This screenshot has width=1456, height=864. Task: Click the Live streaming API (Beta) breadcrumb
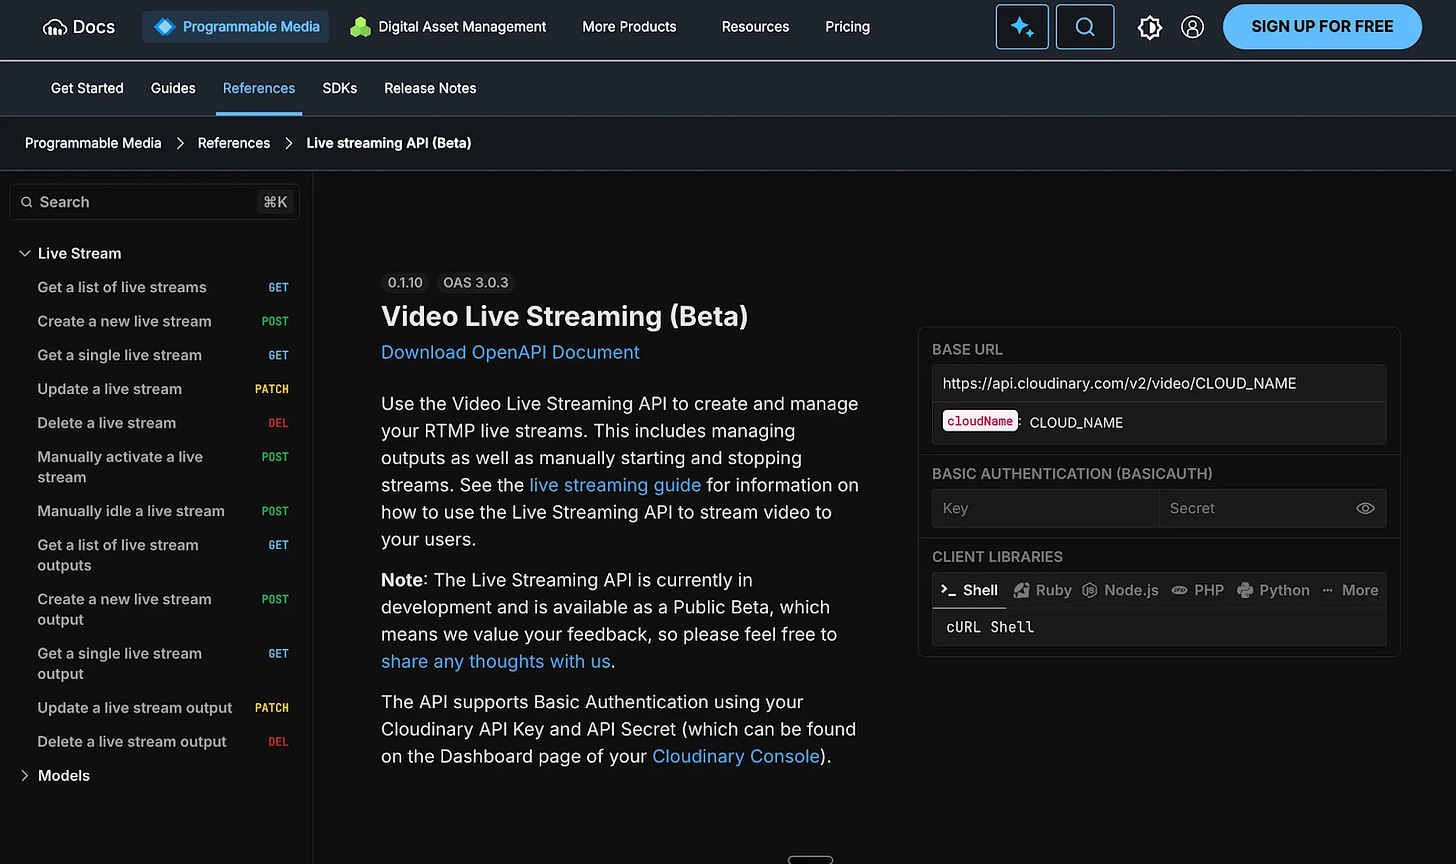[389, 143]
